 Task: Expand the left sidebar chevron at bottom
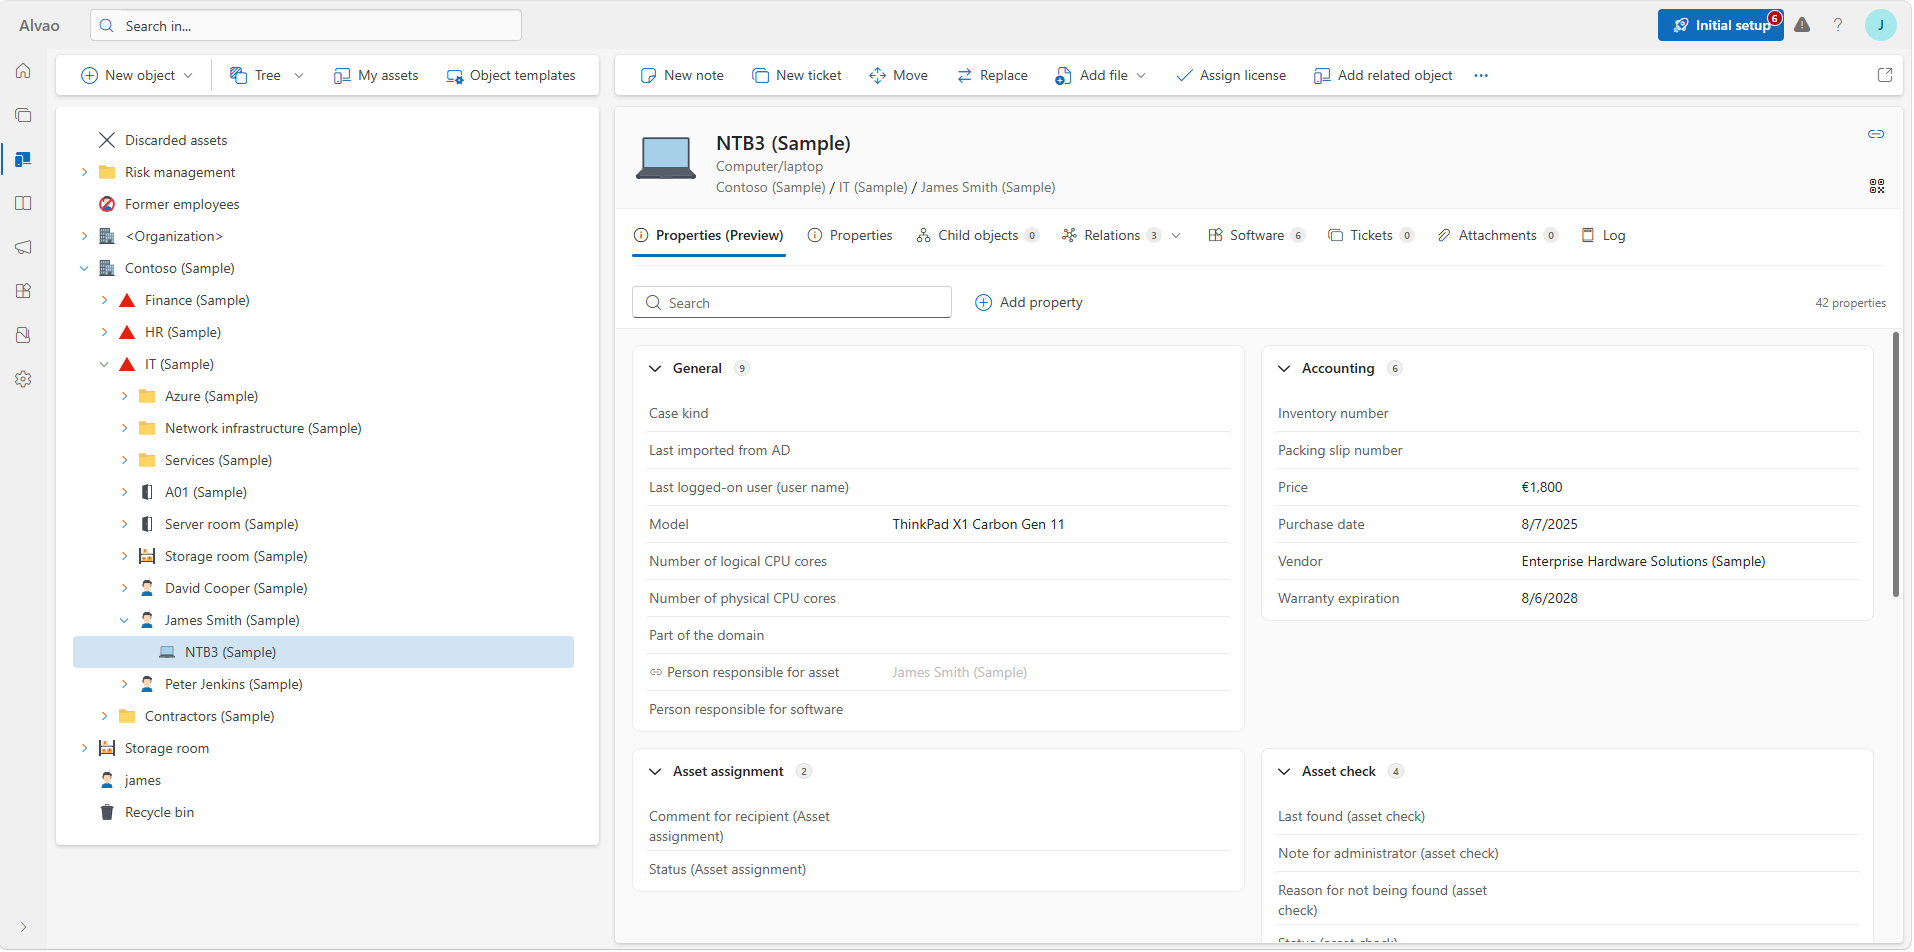(23, 927)
